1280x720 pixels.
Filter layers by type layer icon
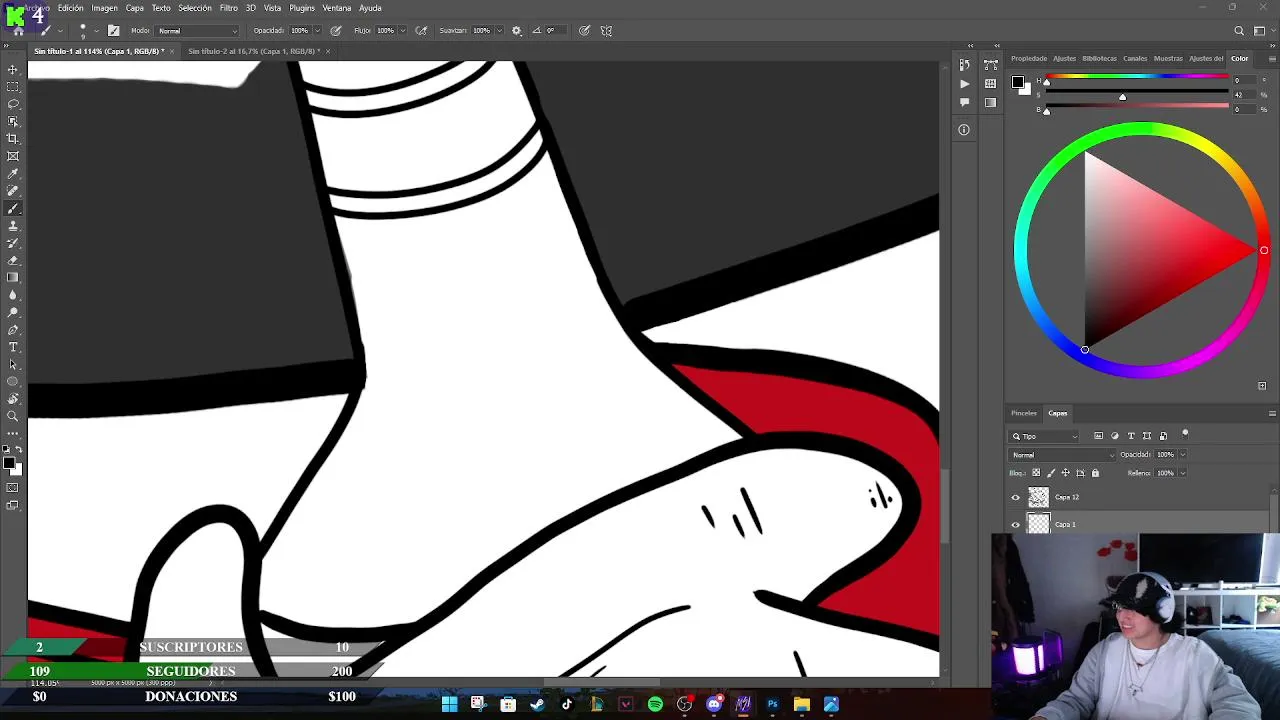coord(1131,436)
